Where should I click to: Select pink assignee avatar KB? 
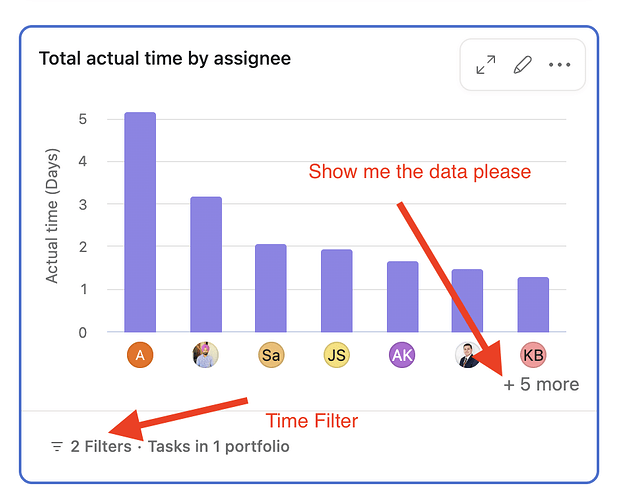pos(533,355)
